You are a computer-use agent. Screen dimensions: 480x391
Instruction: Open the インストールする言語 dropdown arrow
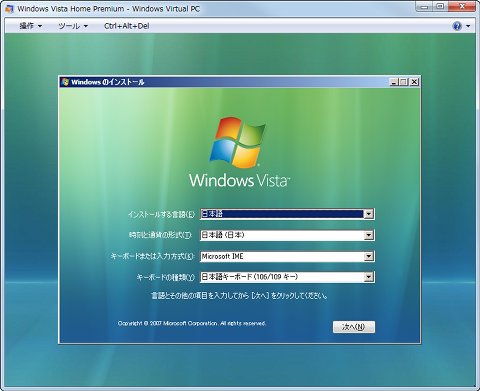[368, 214]
